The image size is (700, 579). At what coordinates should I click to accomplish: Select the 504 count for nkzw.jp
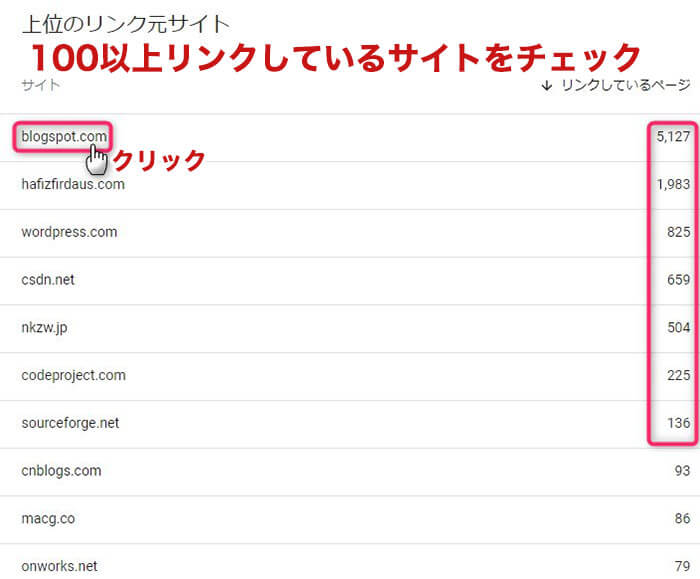click(x=679, y=328)
